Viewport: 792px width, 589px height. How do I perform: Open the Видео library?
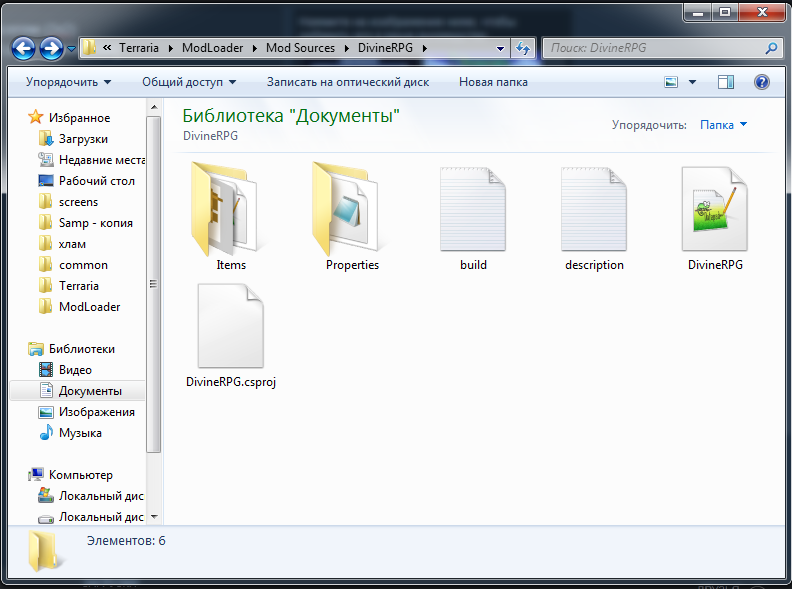tap(65, 370)
